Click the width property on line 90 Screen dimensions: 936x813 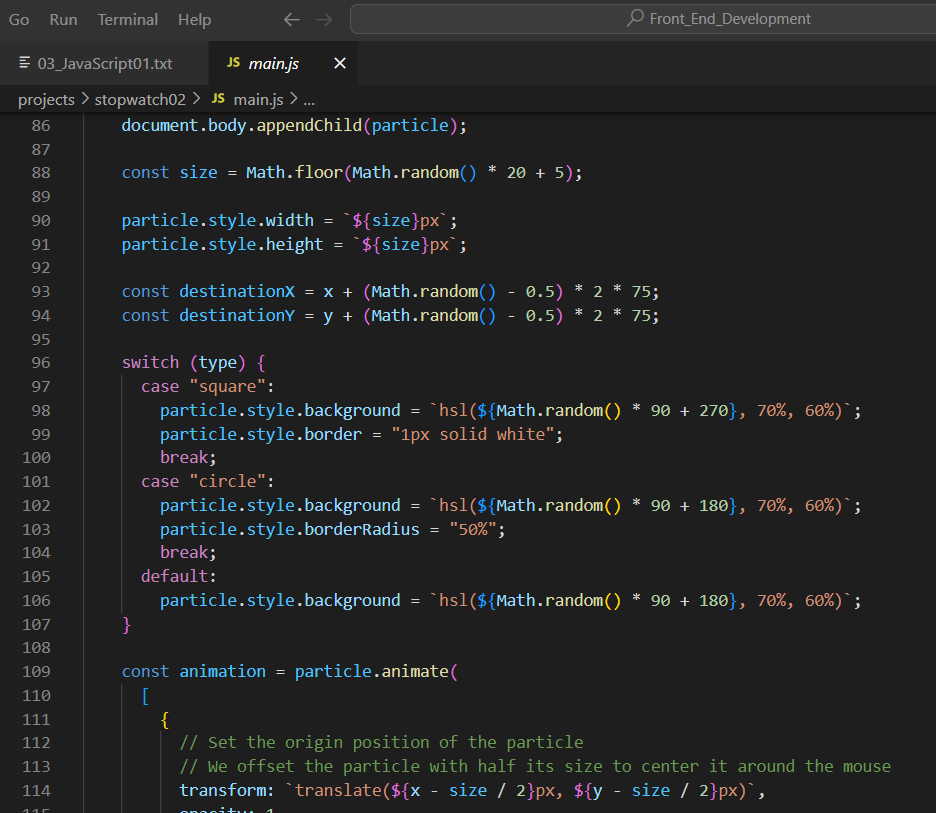click(290, 220)
